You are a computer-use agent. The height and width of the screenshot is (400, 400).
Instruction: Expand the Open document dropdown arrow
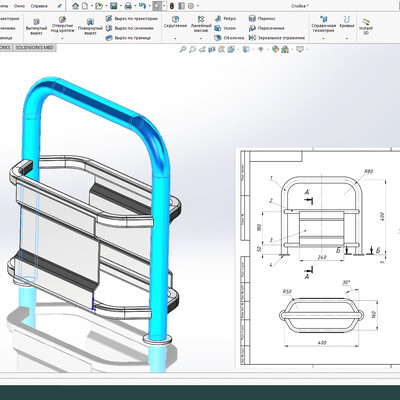pyautogui.click(x=105, y=6)
